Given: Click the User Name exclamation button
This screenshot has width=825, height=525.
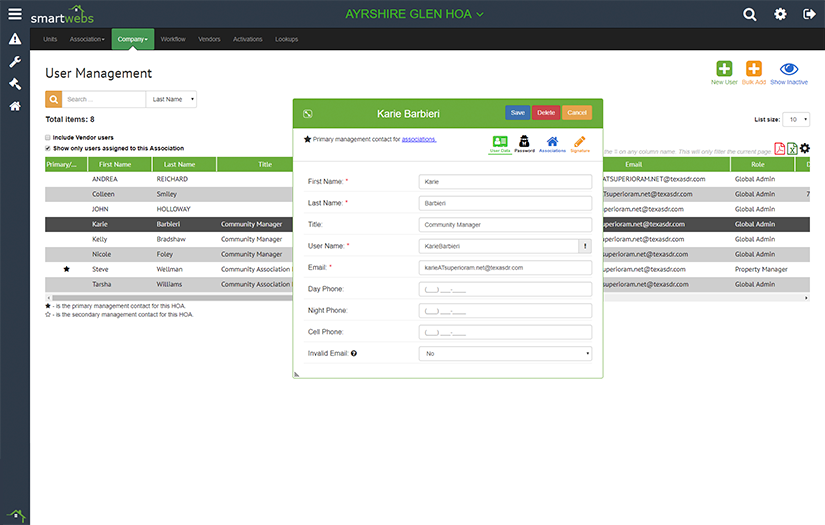Looking at the screenshot, I should 585,246.
